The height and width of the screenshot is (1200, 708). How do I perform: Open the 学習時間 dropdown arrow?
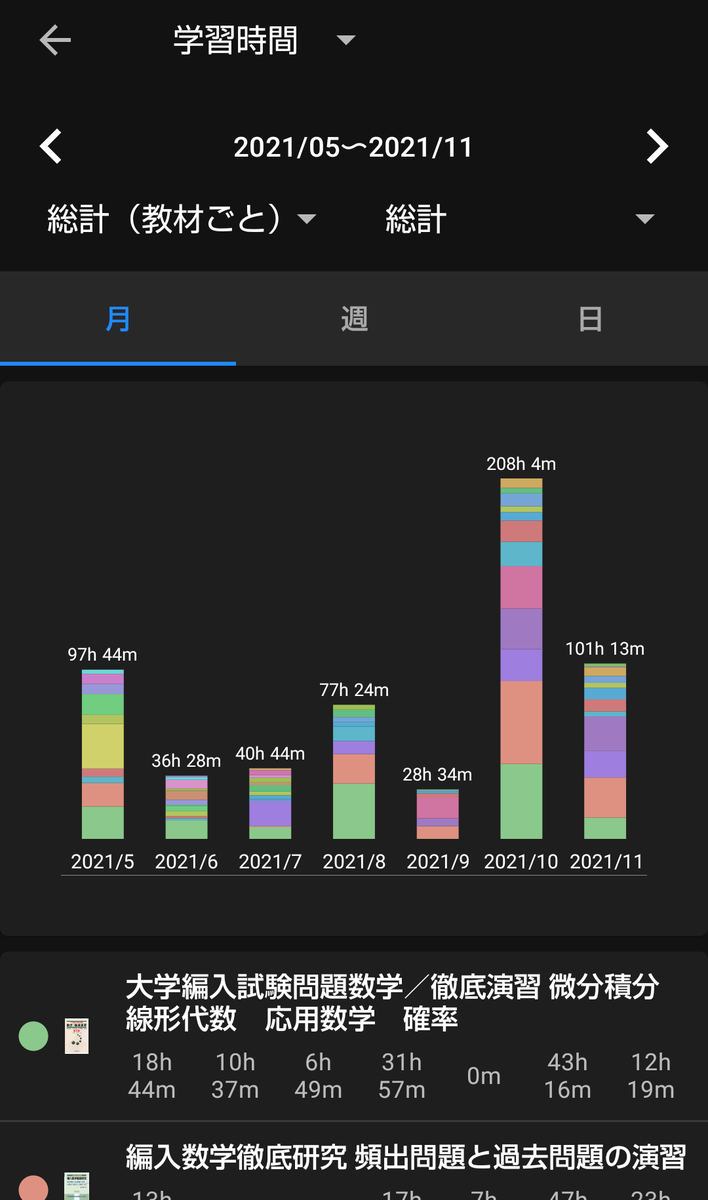(345, 40)
